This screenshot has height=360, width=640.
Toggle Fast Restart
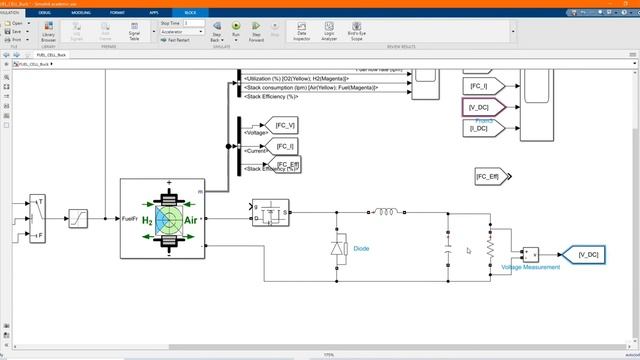(x=175, y=40)
